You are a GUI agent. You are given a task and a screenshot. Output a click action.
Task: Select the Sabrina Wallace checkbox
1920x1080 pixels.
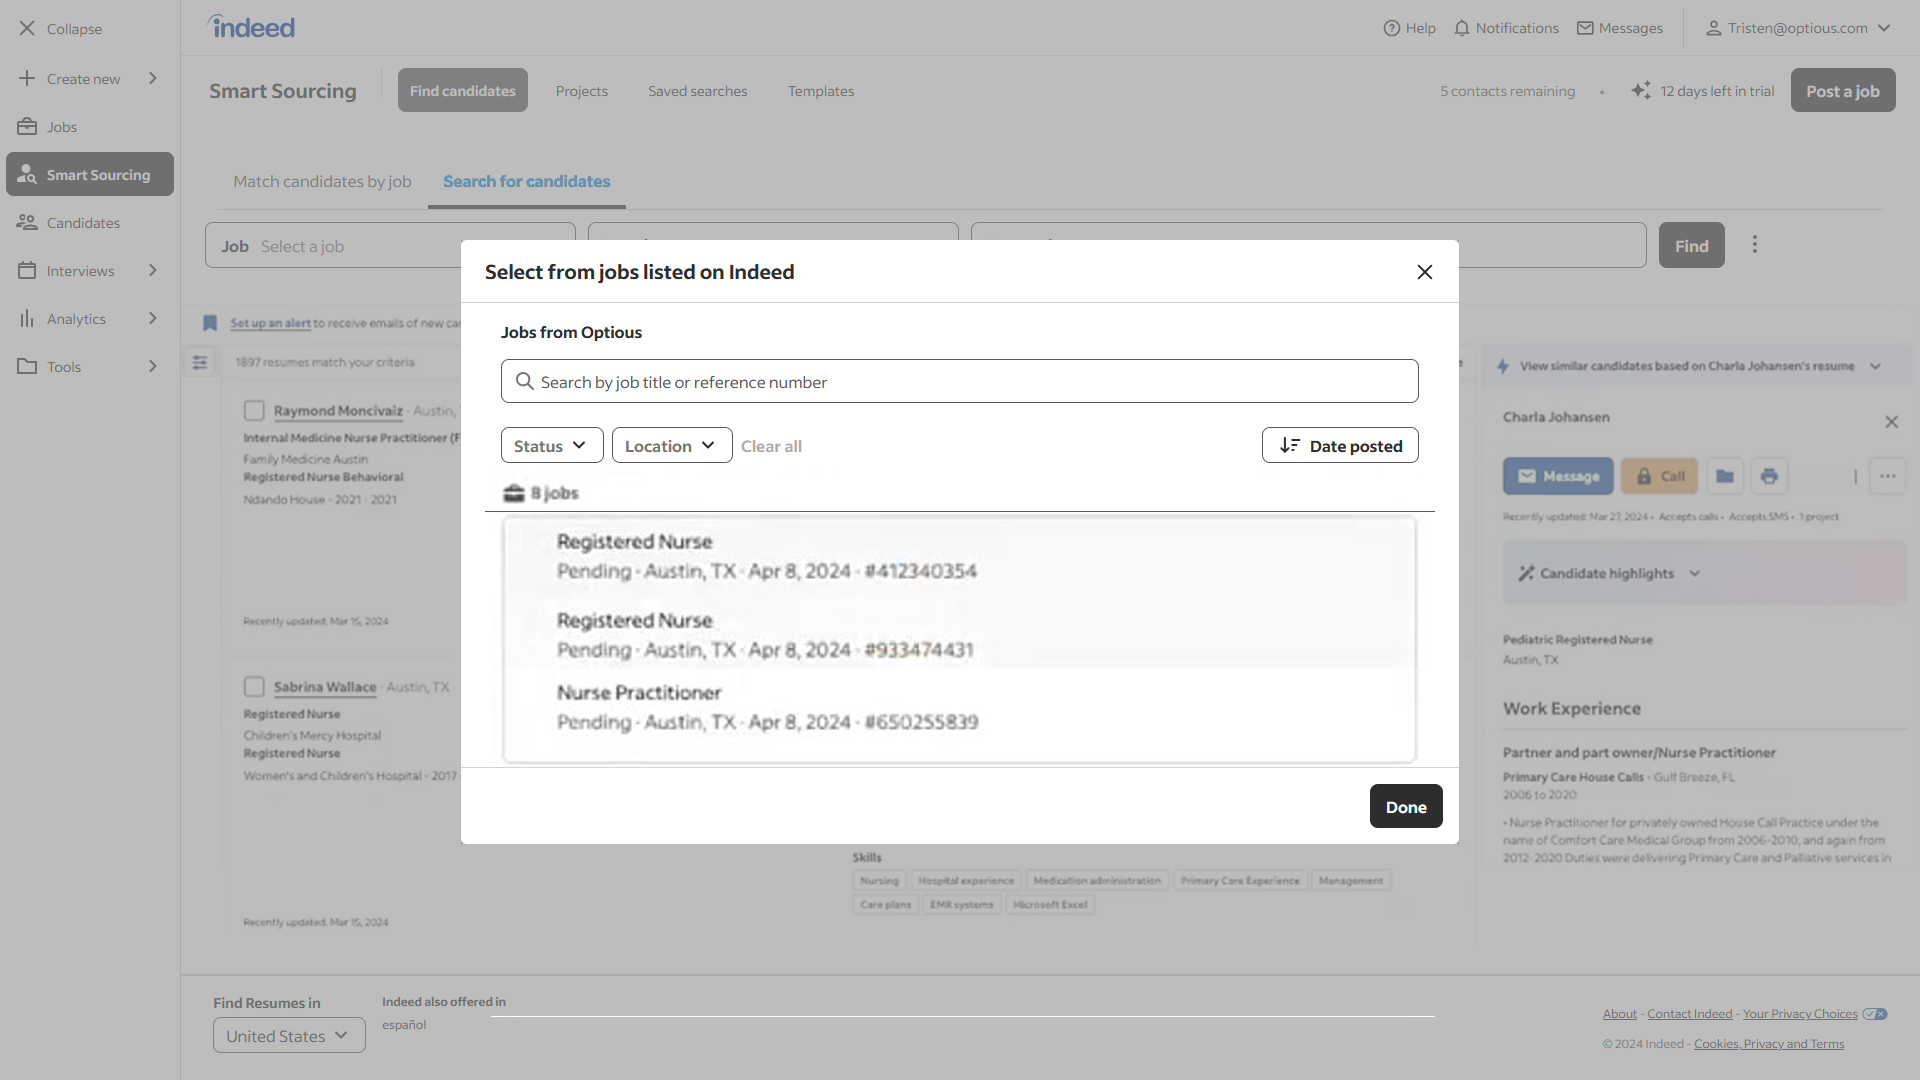[254, 687]
